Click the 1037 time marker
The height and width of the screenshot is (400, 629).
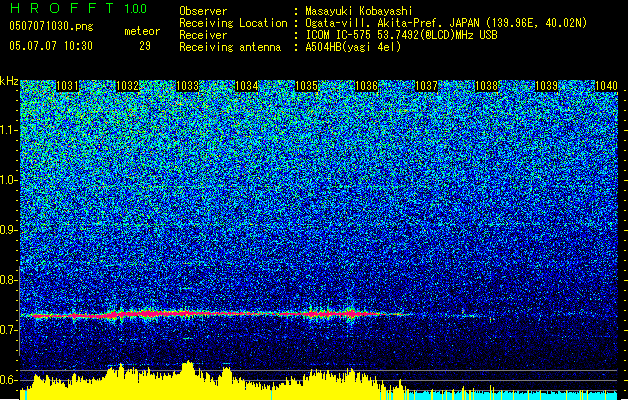[426, 86]
